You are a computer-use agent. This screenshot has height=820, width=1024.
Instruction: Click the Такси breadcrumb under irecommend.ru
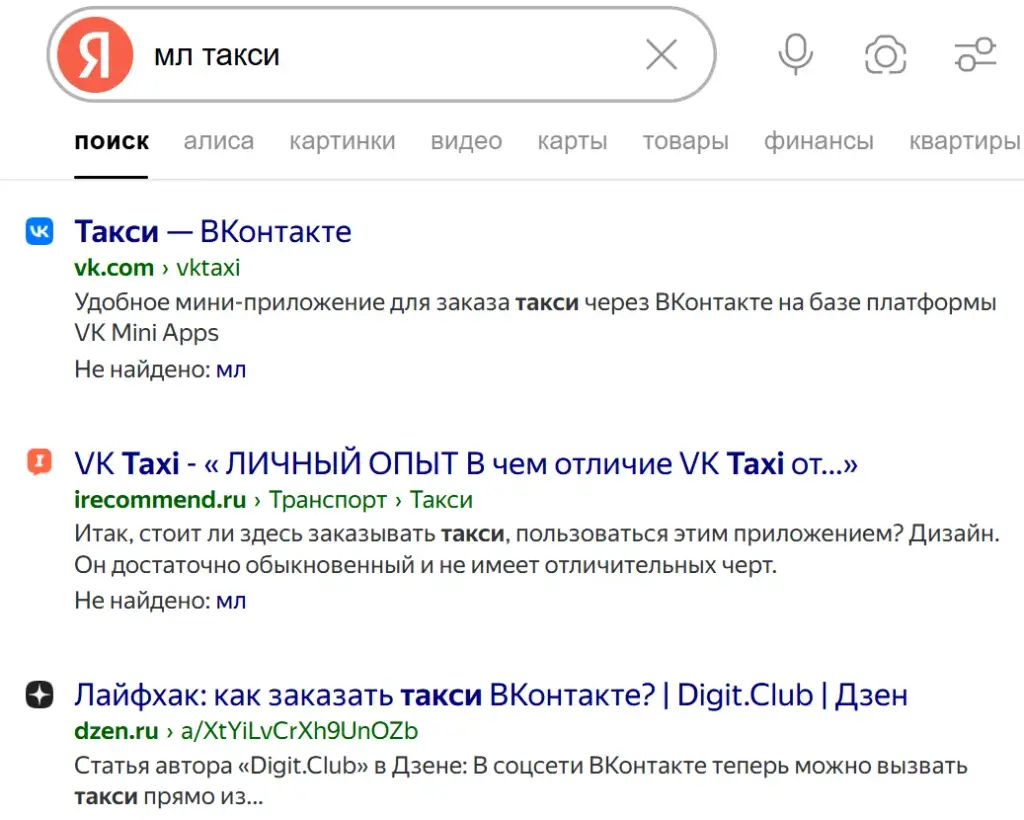[441, 499]
